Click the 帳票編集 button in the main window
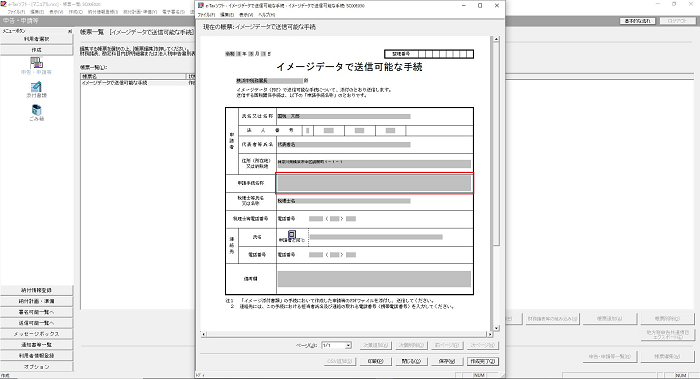 tap(667, 356)
